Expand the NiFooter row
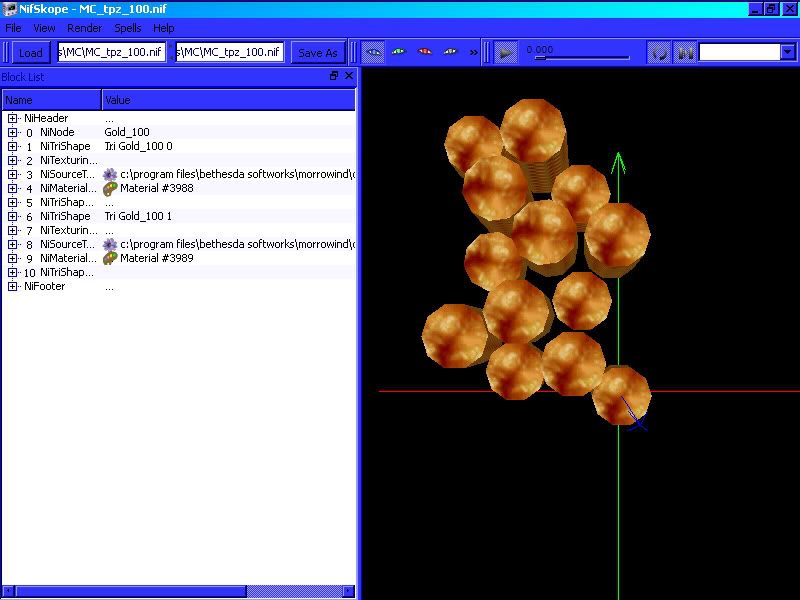The image size is (800, 600). (12, 287)
